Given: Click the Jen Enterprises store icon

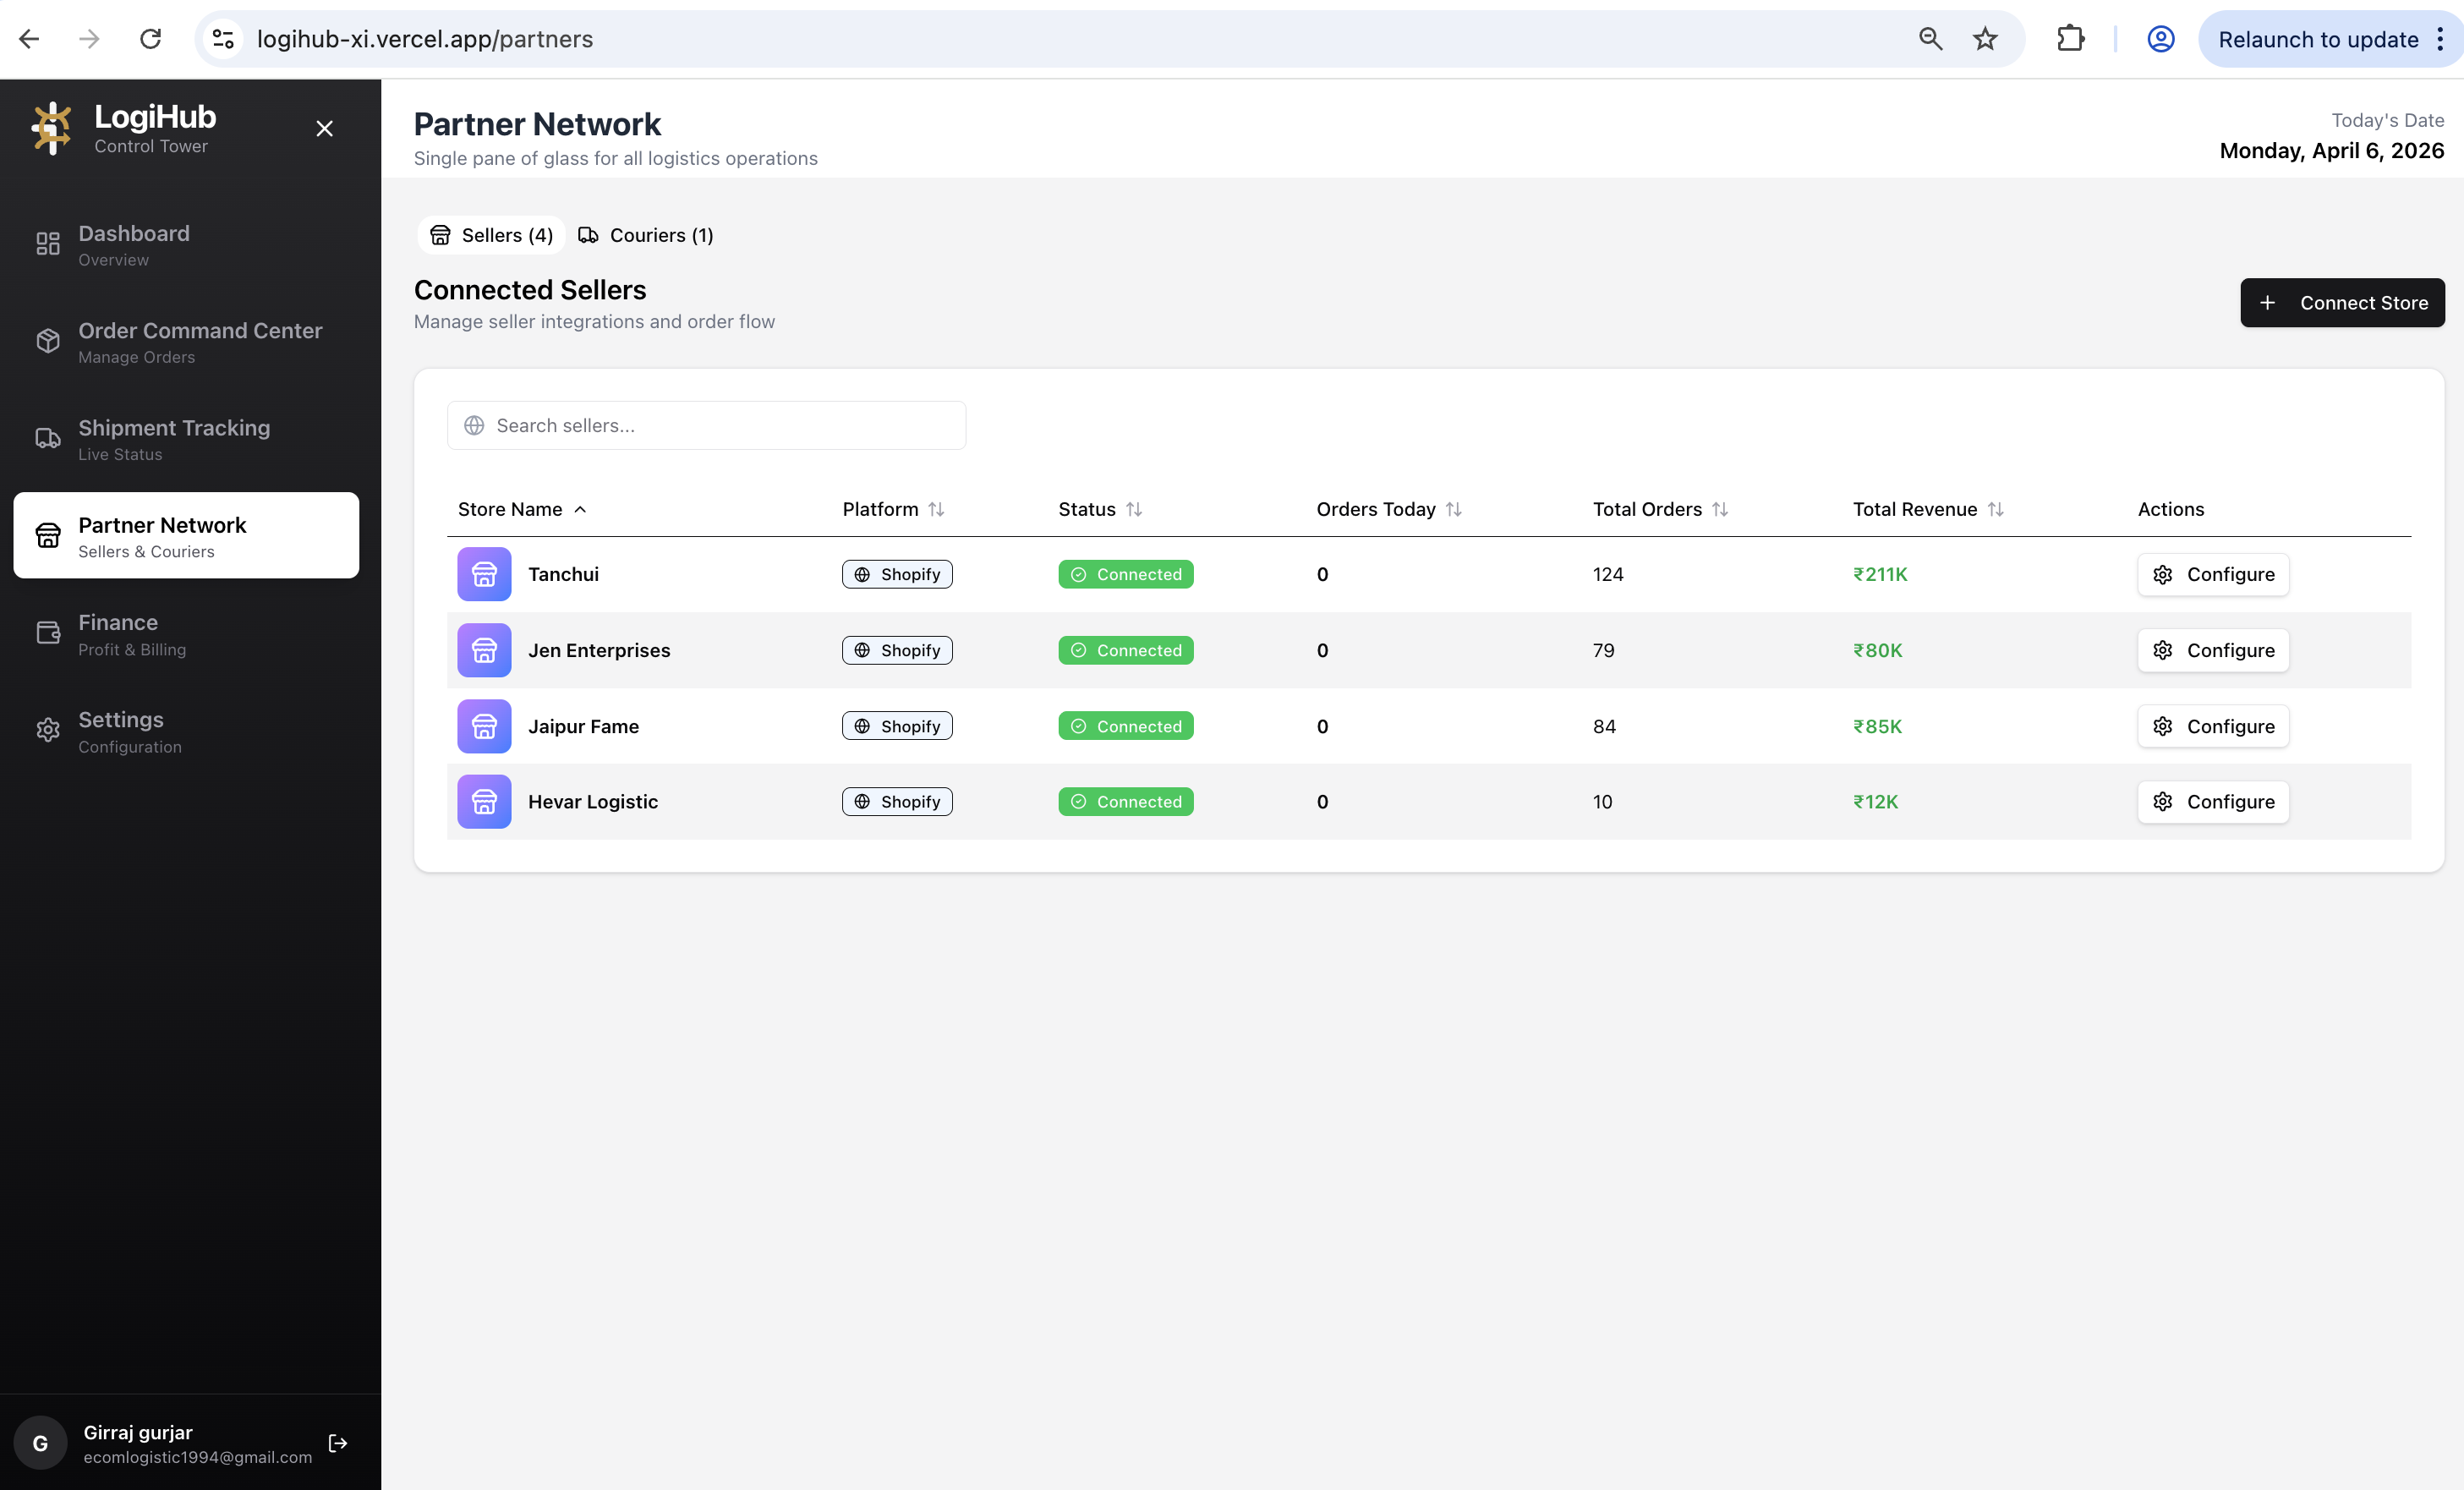Looking at the screenshot, I should coord(484,650).
